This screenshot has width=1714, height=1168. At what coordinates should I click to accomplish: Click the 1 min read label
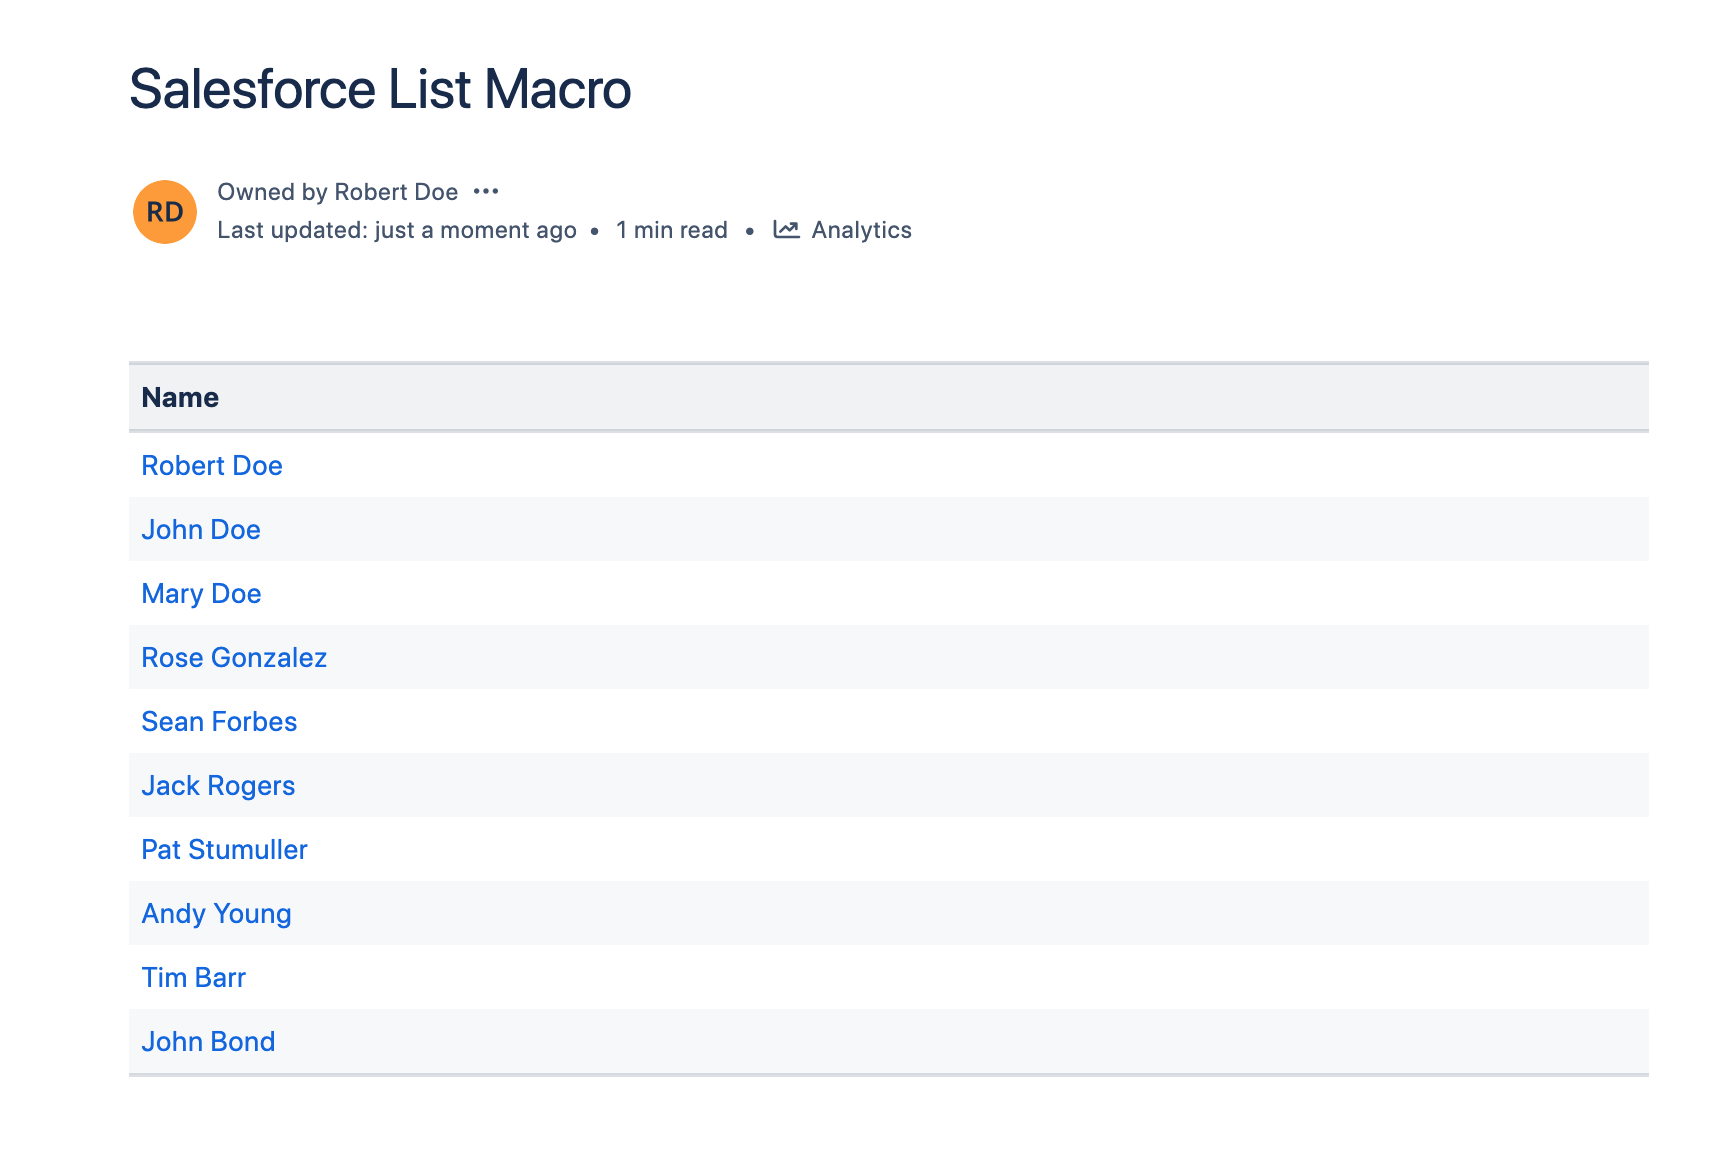pos(671,230)
